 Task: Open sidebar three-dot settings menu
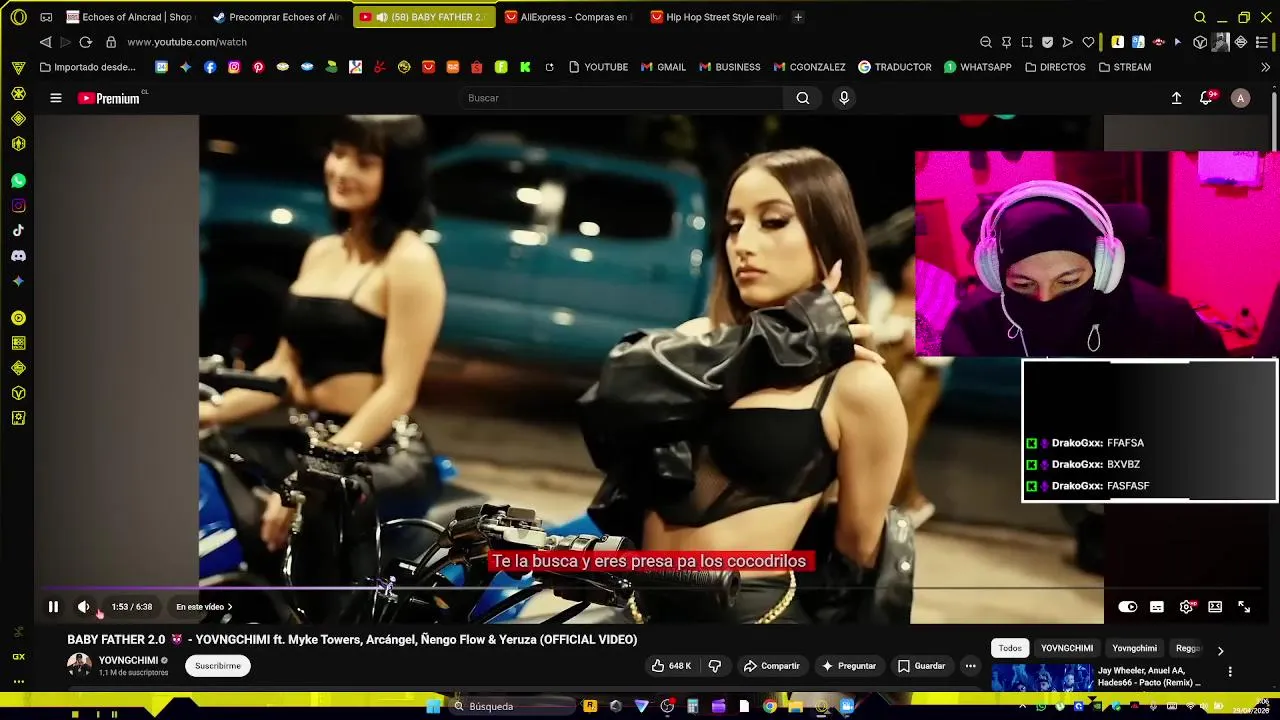pyautogui.click(x=18, y=681)
